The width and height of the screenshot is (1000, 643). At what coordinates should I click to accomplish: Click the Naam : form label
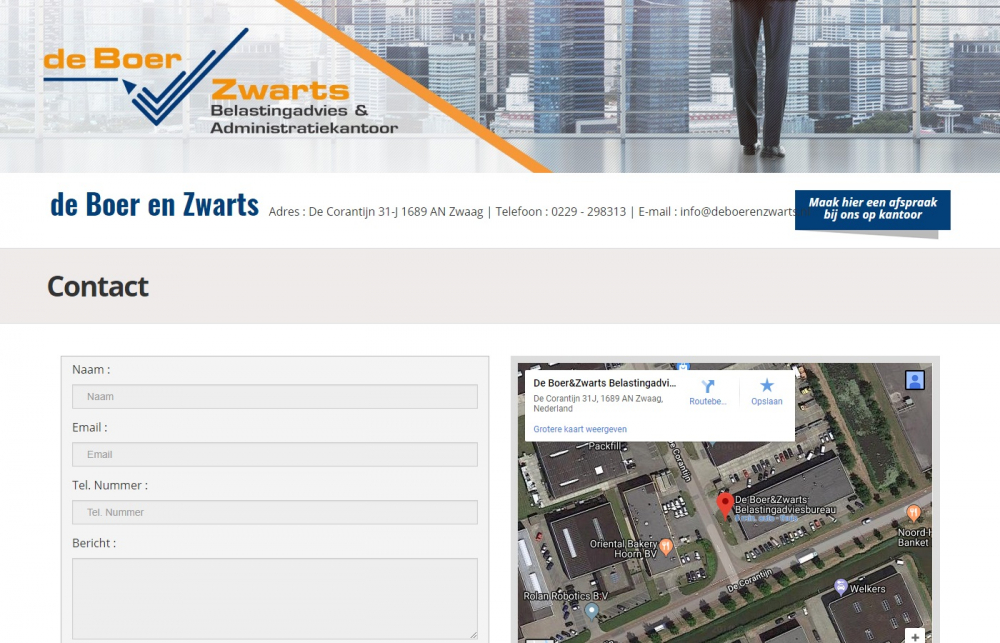[91, 369]
